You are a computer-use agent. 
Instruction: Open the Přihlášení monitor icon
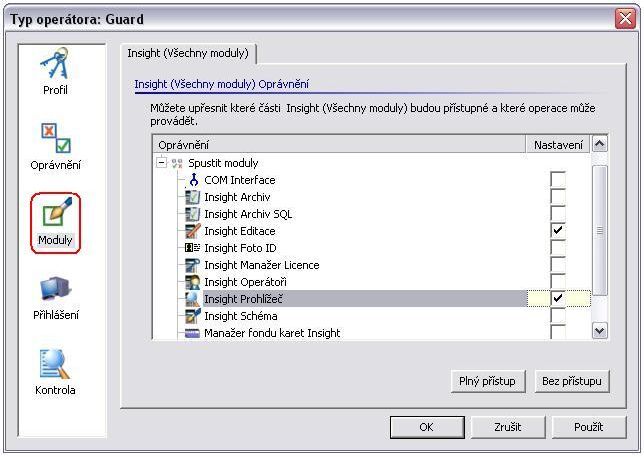[x=56, y=288]
